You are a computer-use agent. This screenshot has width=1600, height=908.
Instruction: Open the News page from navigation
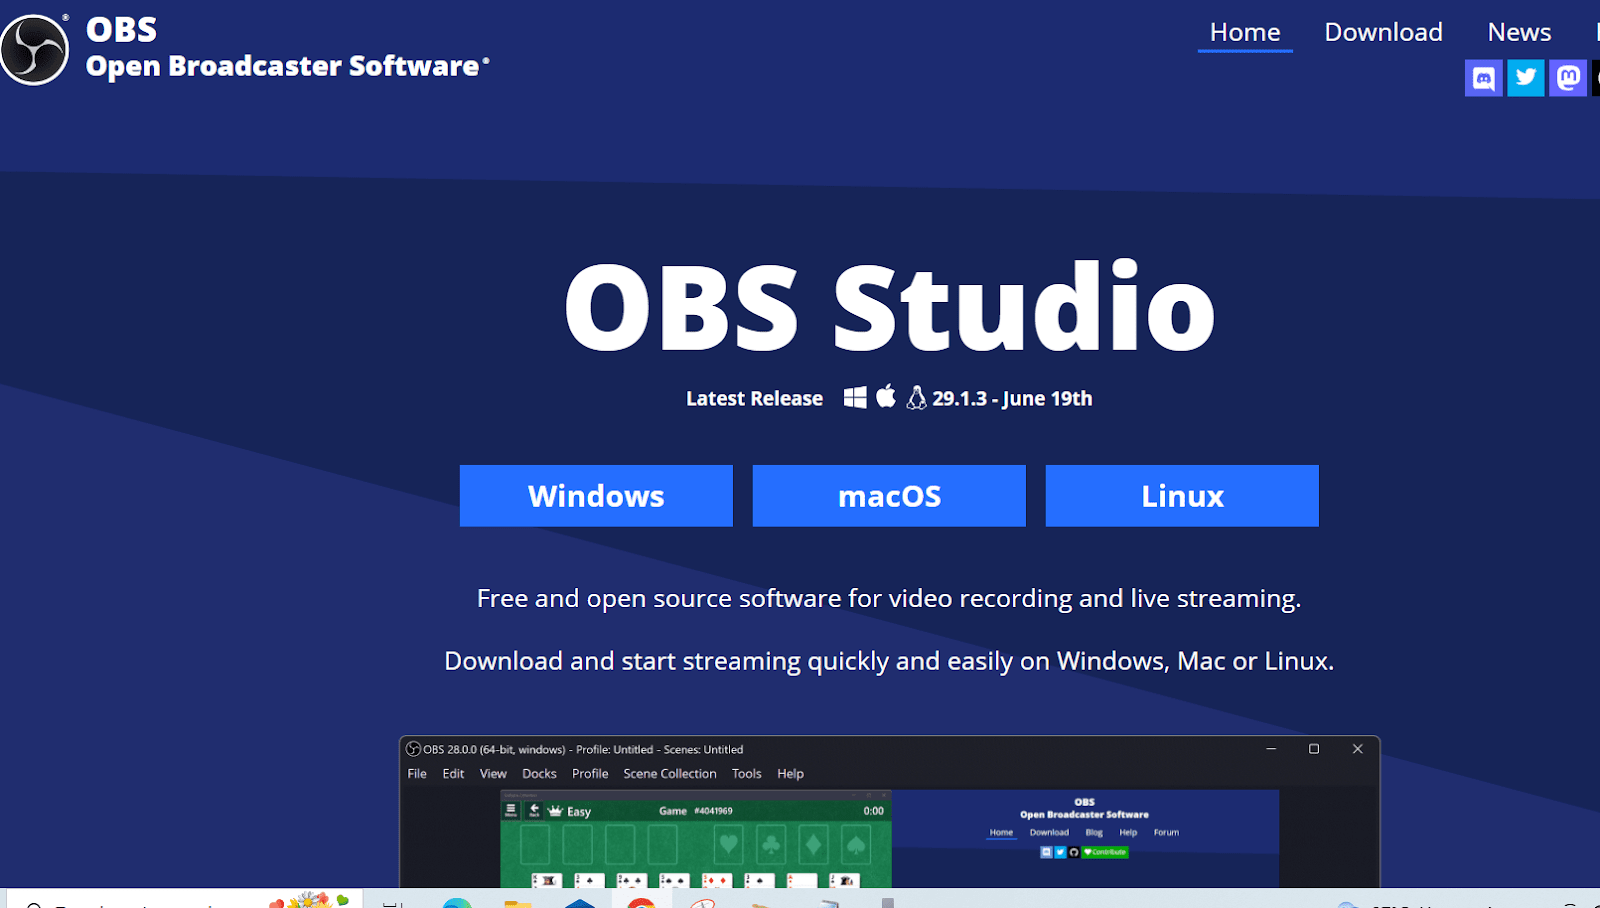1520,32
